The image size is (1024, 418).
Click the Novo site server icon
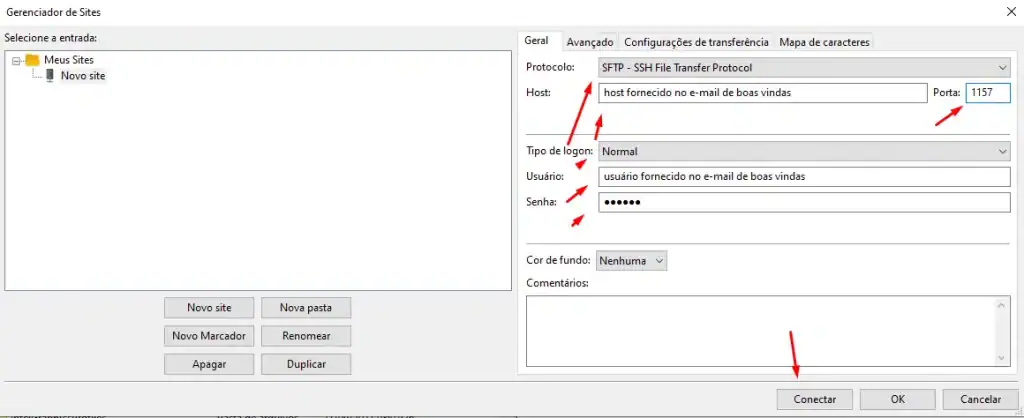tap(50, 76)
